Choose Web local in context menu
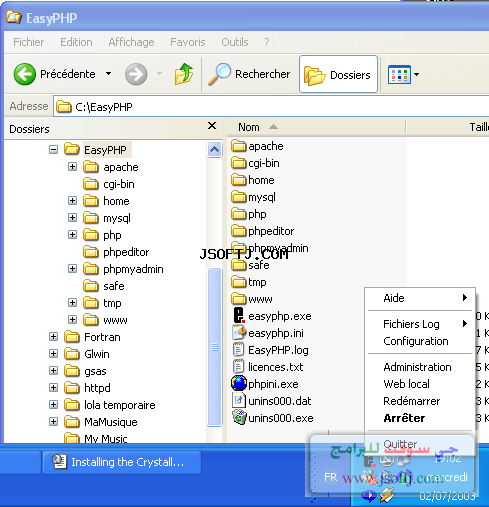The image size is (489, 507). (x=420, y=384)
